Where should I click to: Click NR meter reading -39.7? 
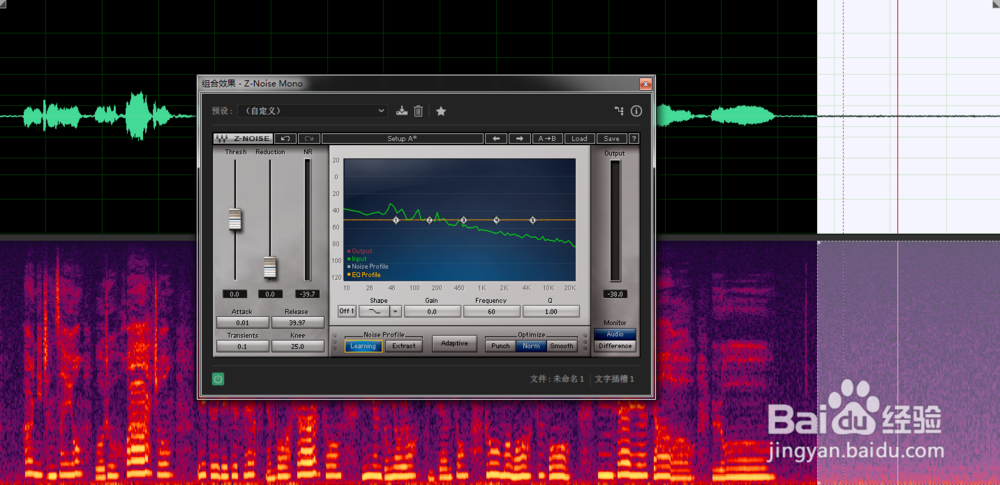coord(308,294)
